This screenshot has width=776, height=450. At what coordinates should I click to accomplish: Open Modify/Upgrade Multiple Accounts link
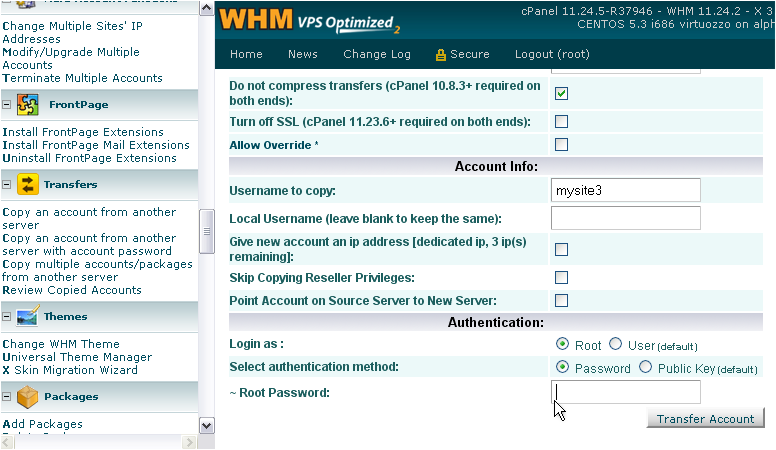(71, 58)
